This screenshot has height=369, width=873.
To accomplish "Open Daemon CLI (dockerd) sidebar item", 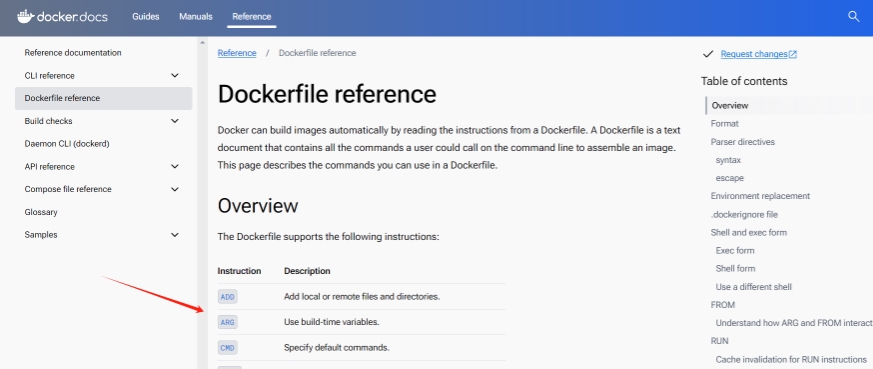I will point(67,144).
